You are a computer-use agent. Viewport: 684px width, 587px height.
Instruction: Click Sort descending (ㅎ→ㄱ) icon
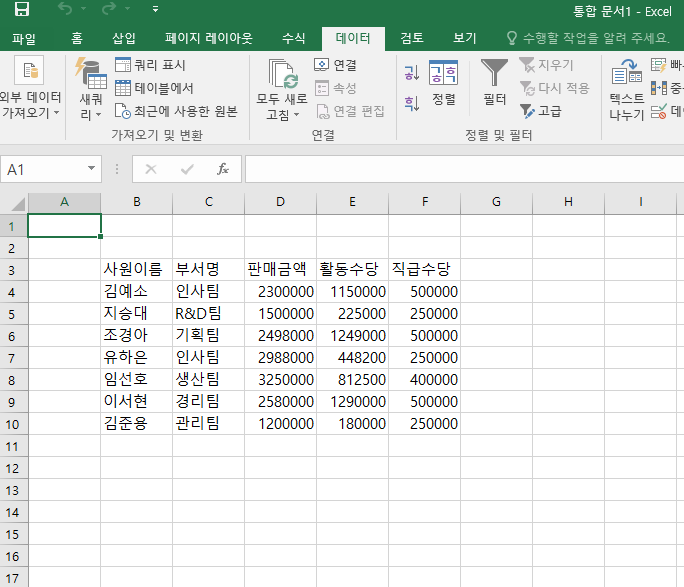[411, 102]
